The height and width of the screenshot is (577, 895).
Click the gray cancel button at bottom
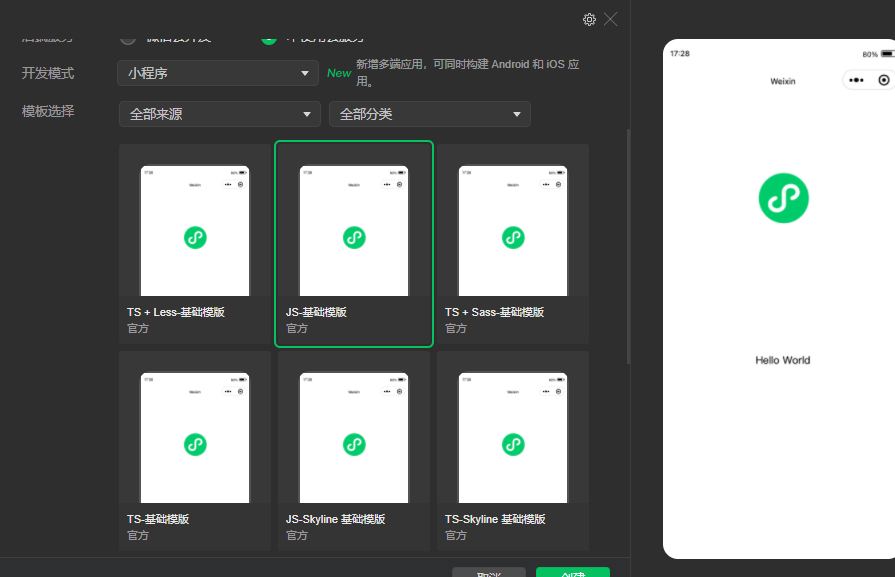(489, 572)
